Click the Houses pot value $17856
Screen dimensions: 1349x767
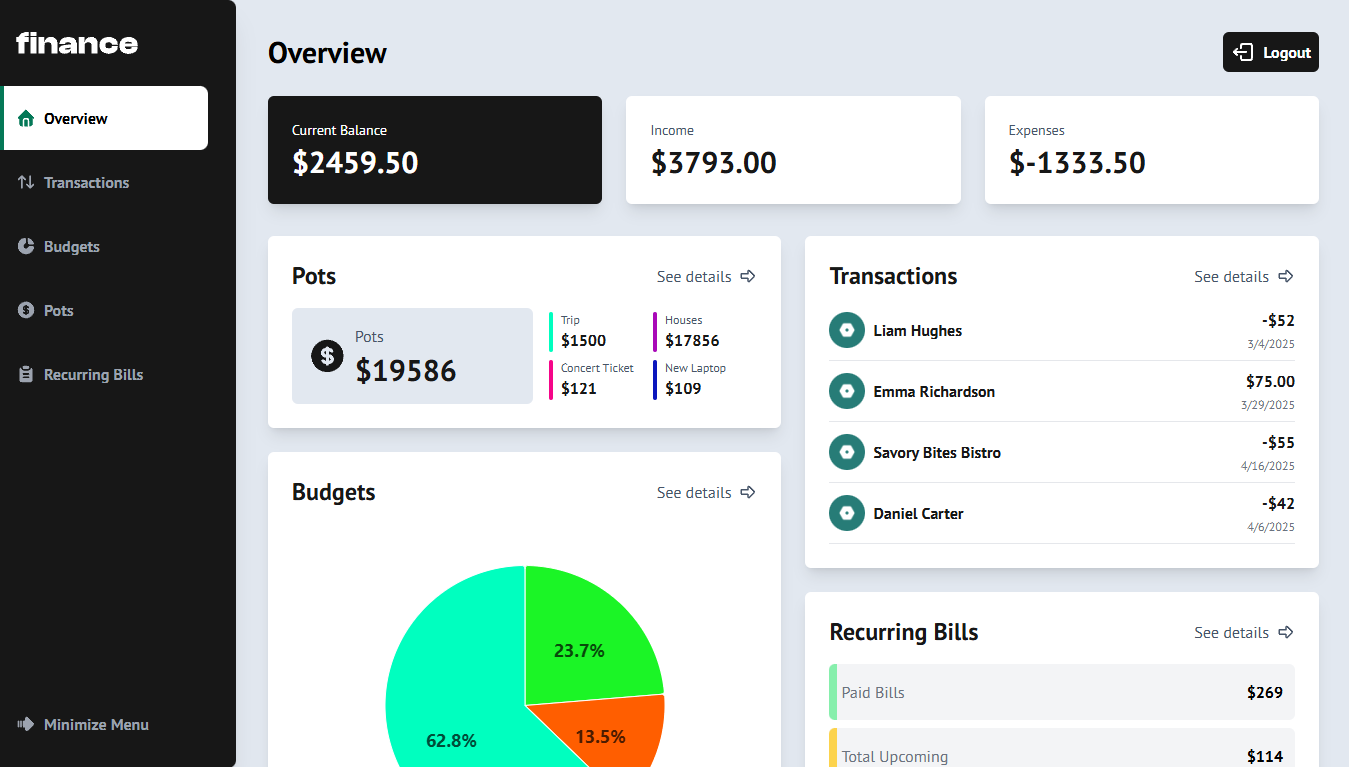click(x=692, y=341)
